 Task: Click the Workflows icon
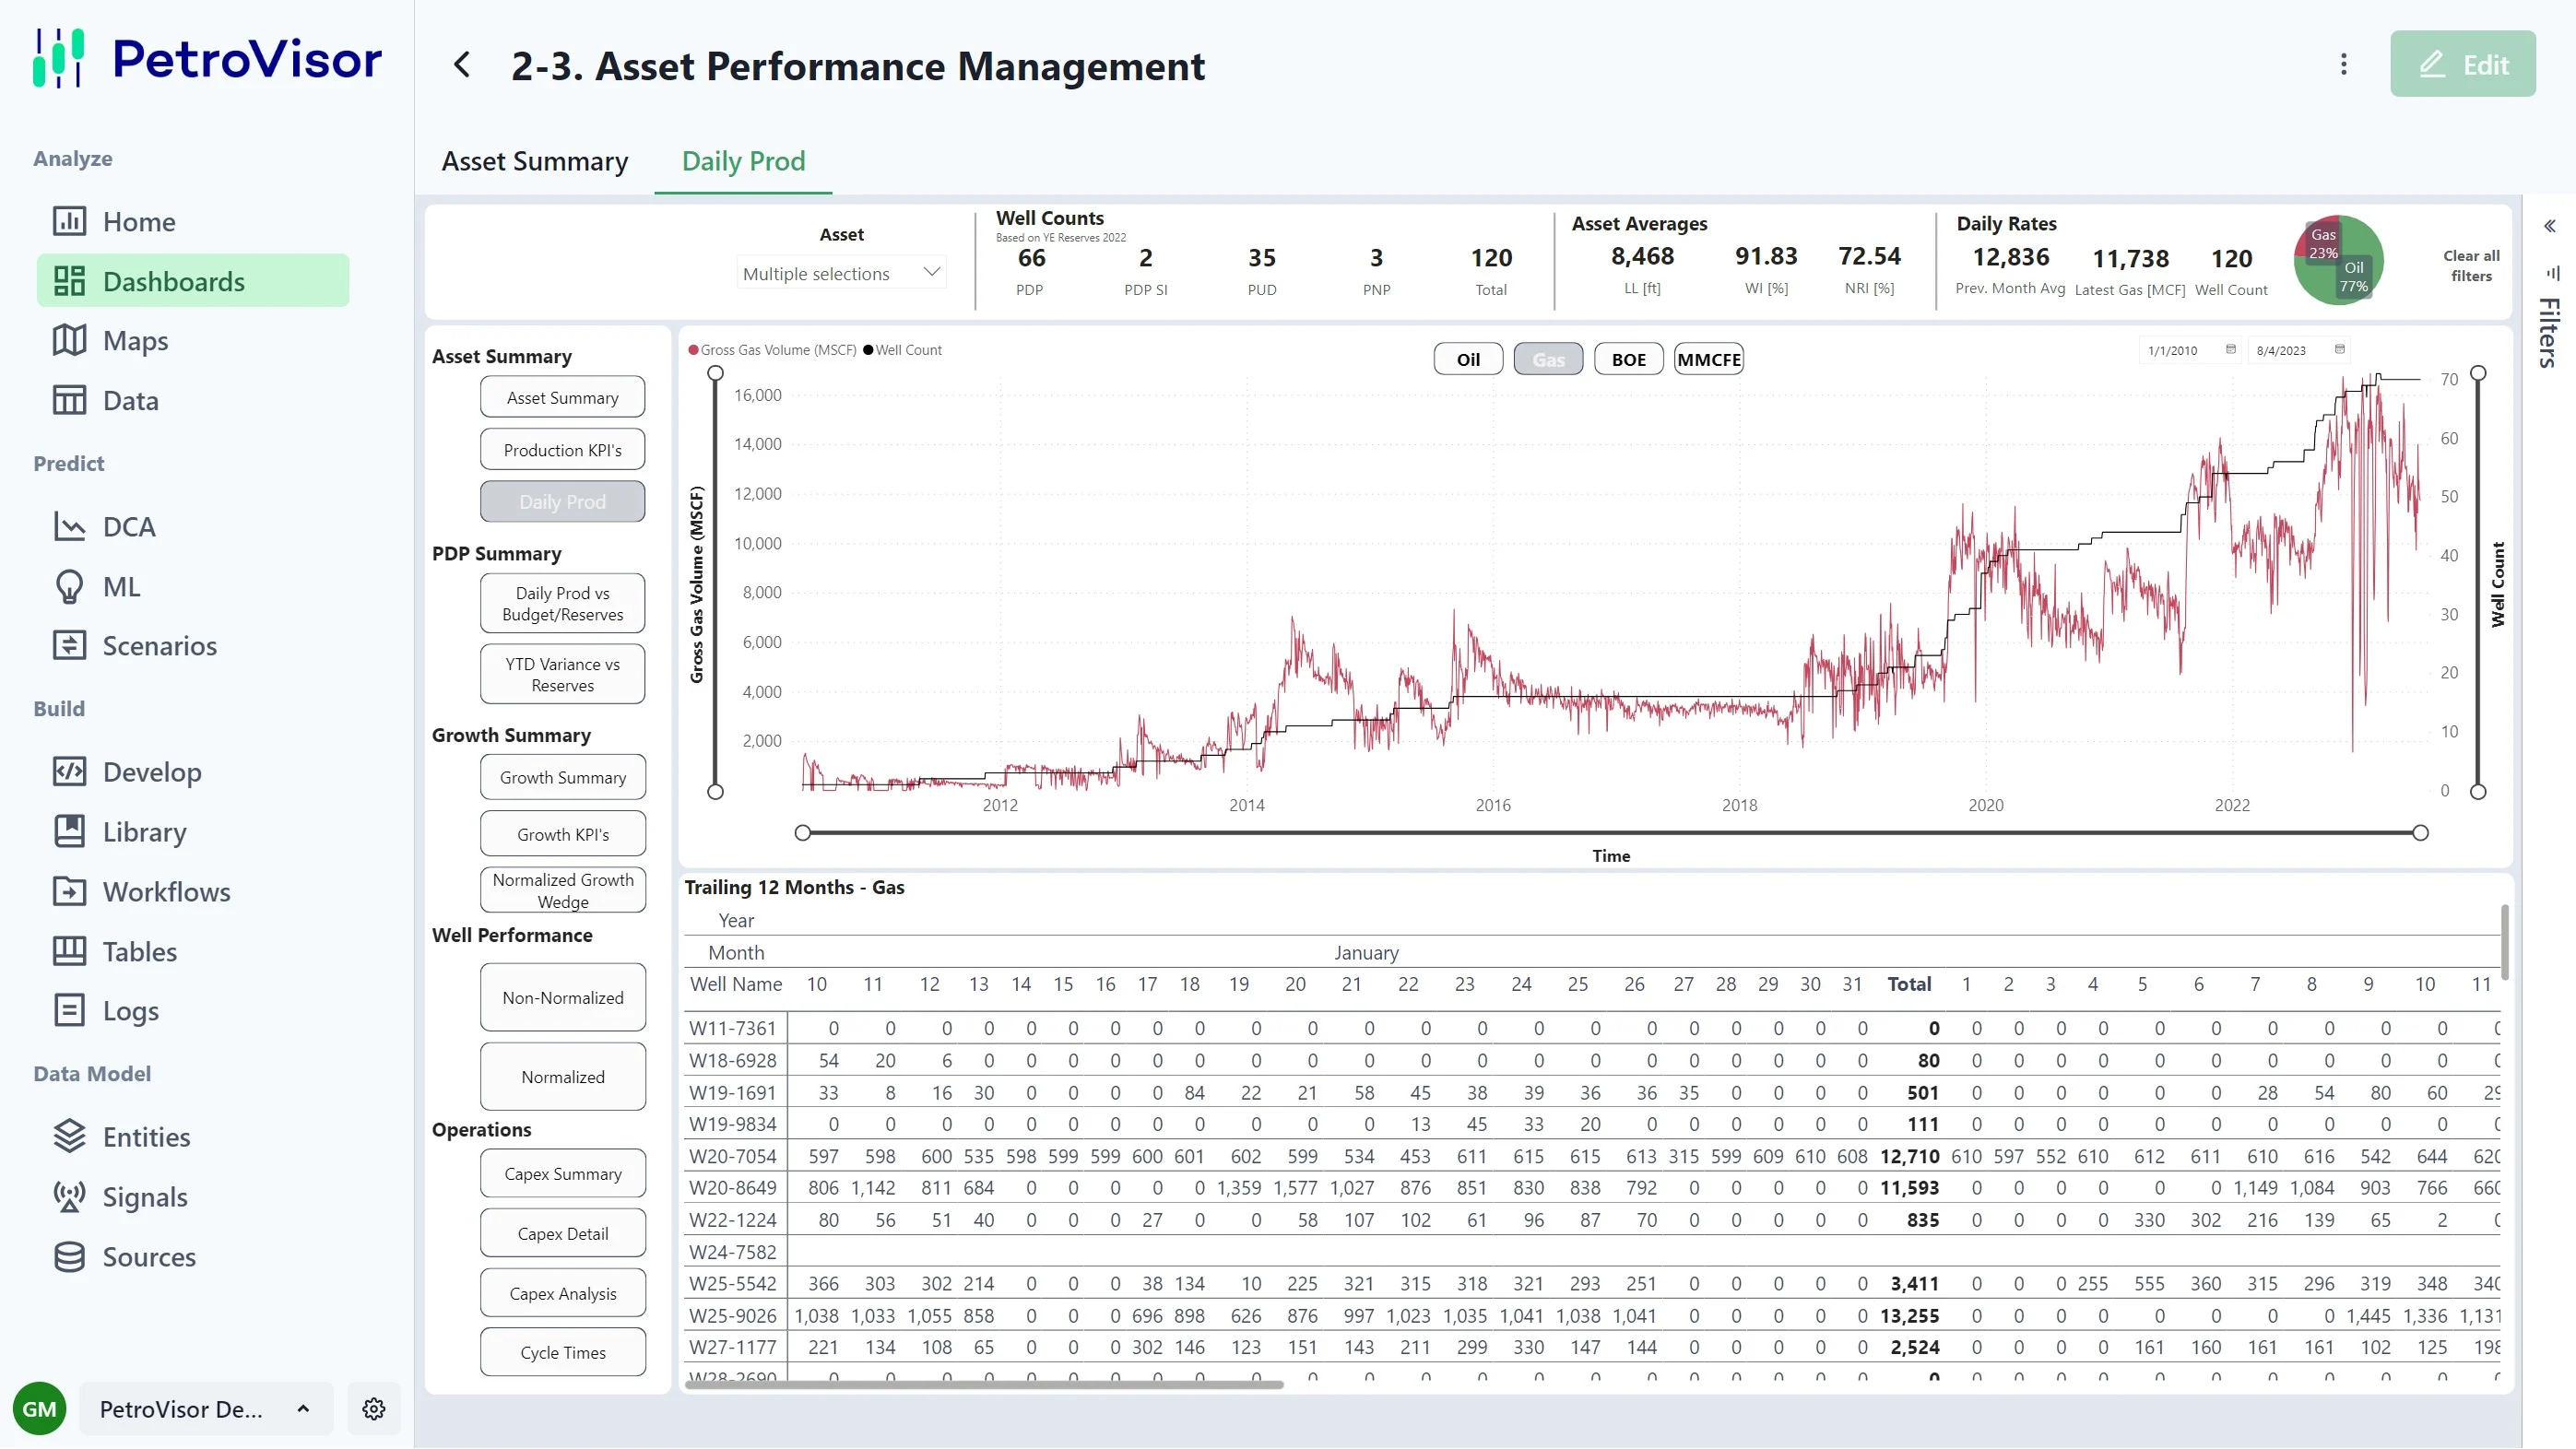pos(69,892)
